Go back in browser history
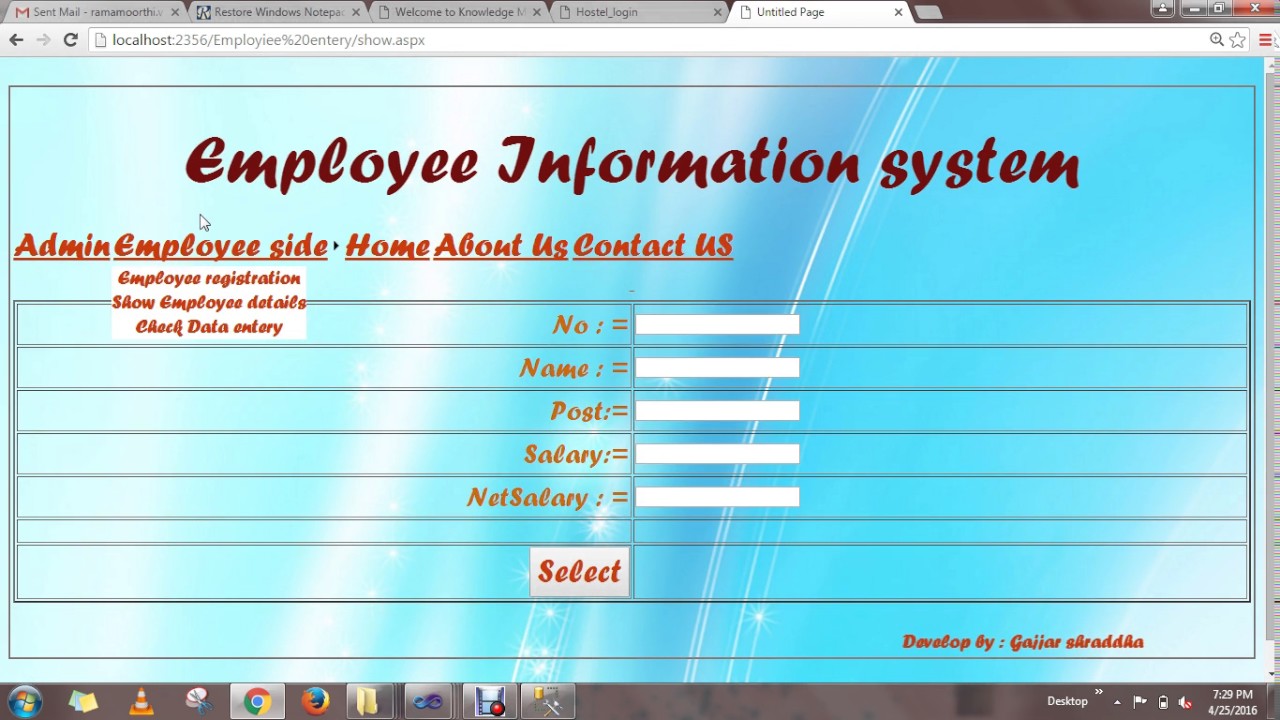 (16, 40)
